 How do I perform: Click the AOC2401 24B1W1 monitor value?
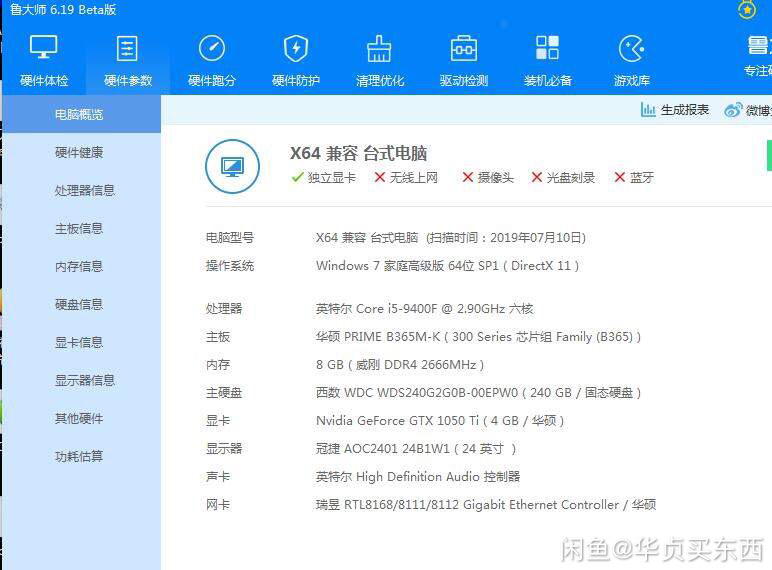click(x=416, y=448)
